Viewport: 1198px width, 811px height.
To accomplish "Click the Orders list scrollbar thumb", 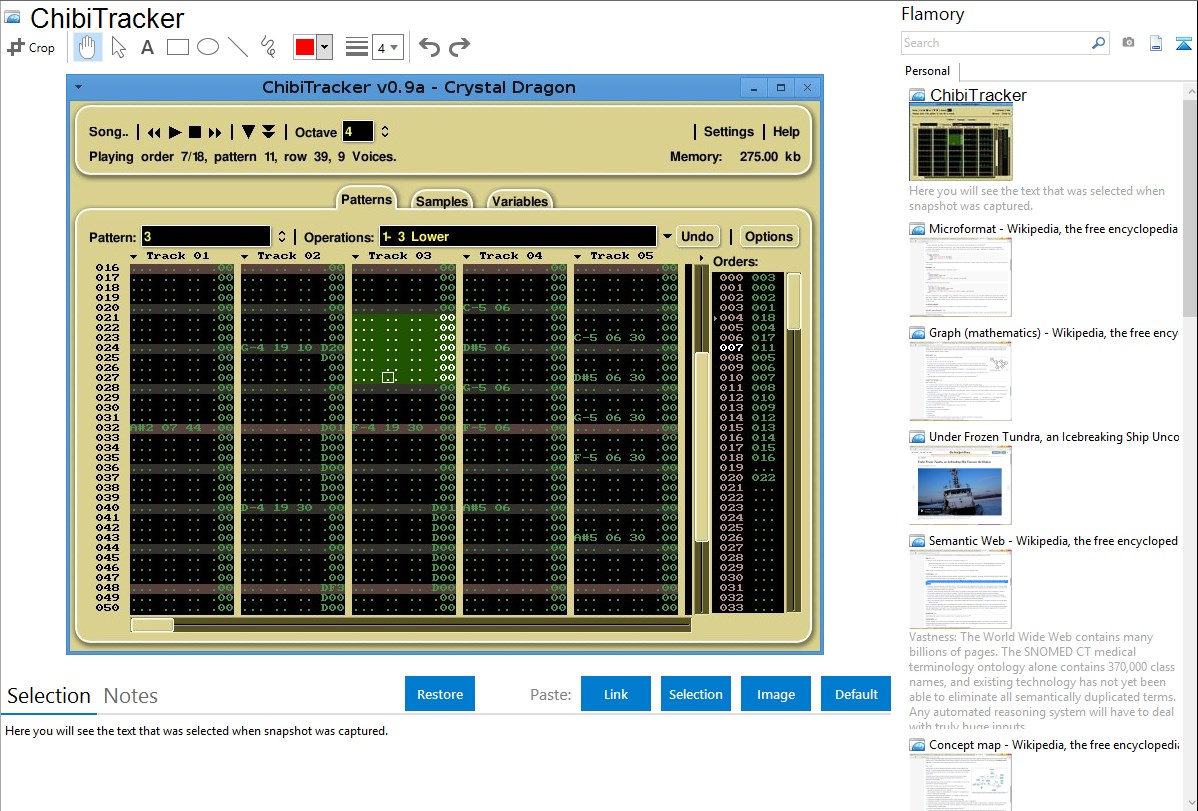I will point(794,301).
